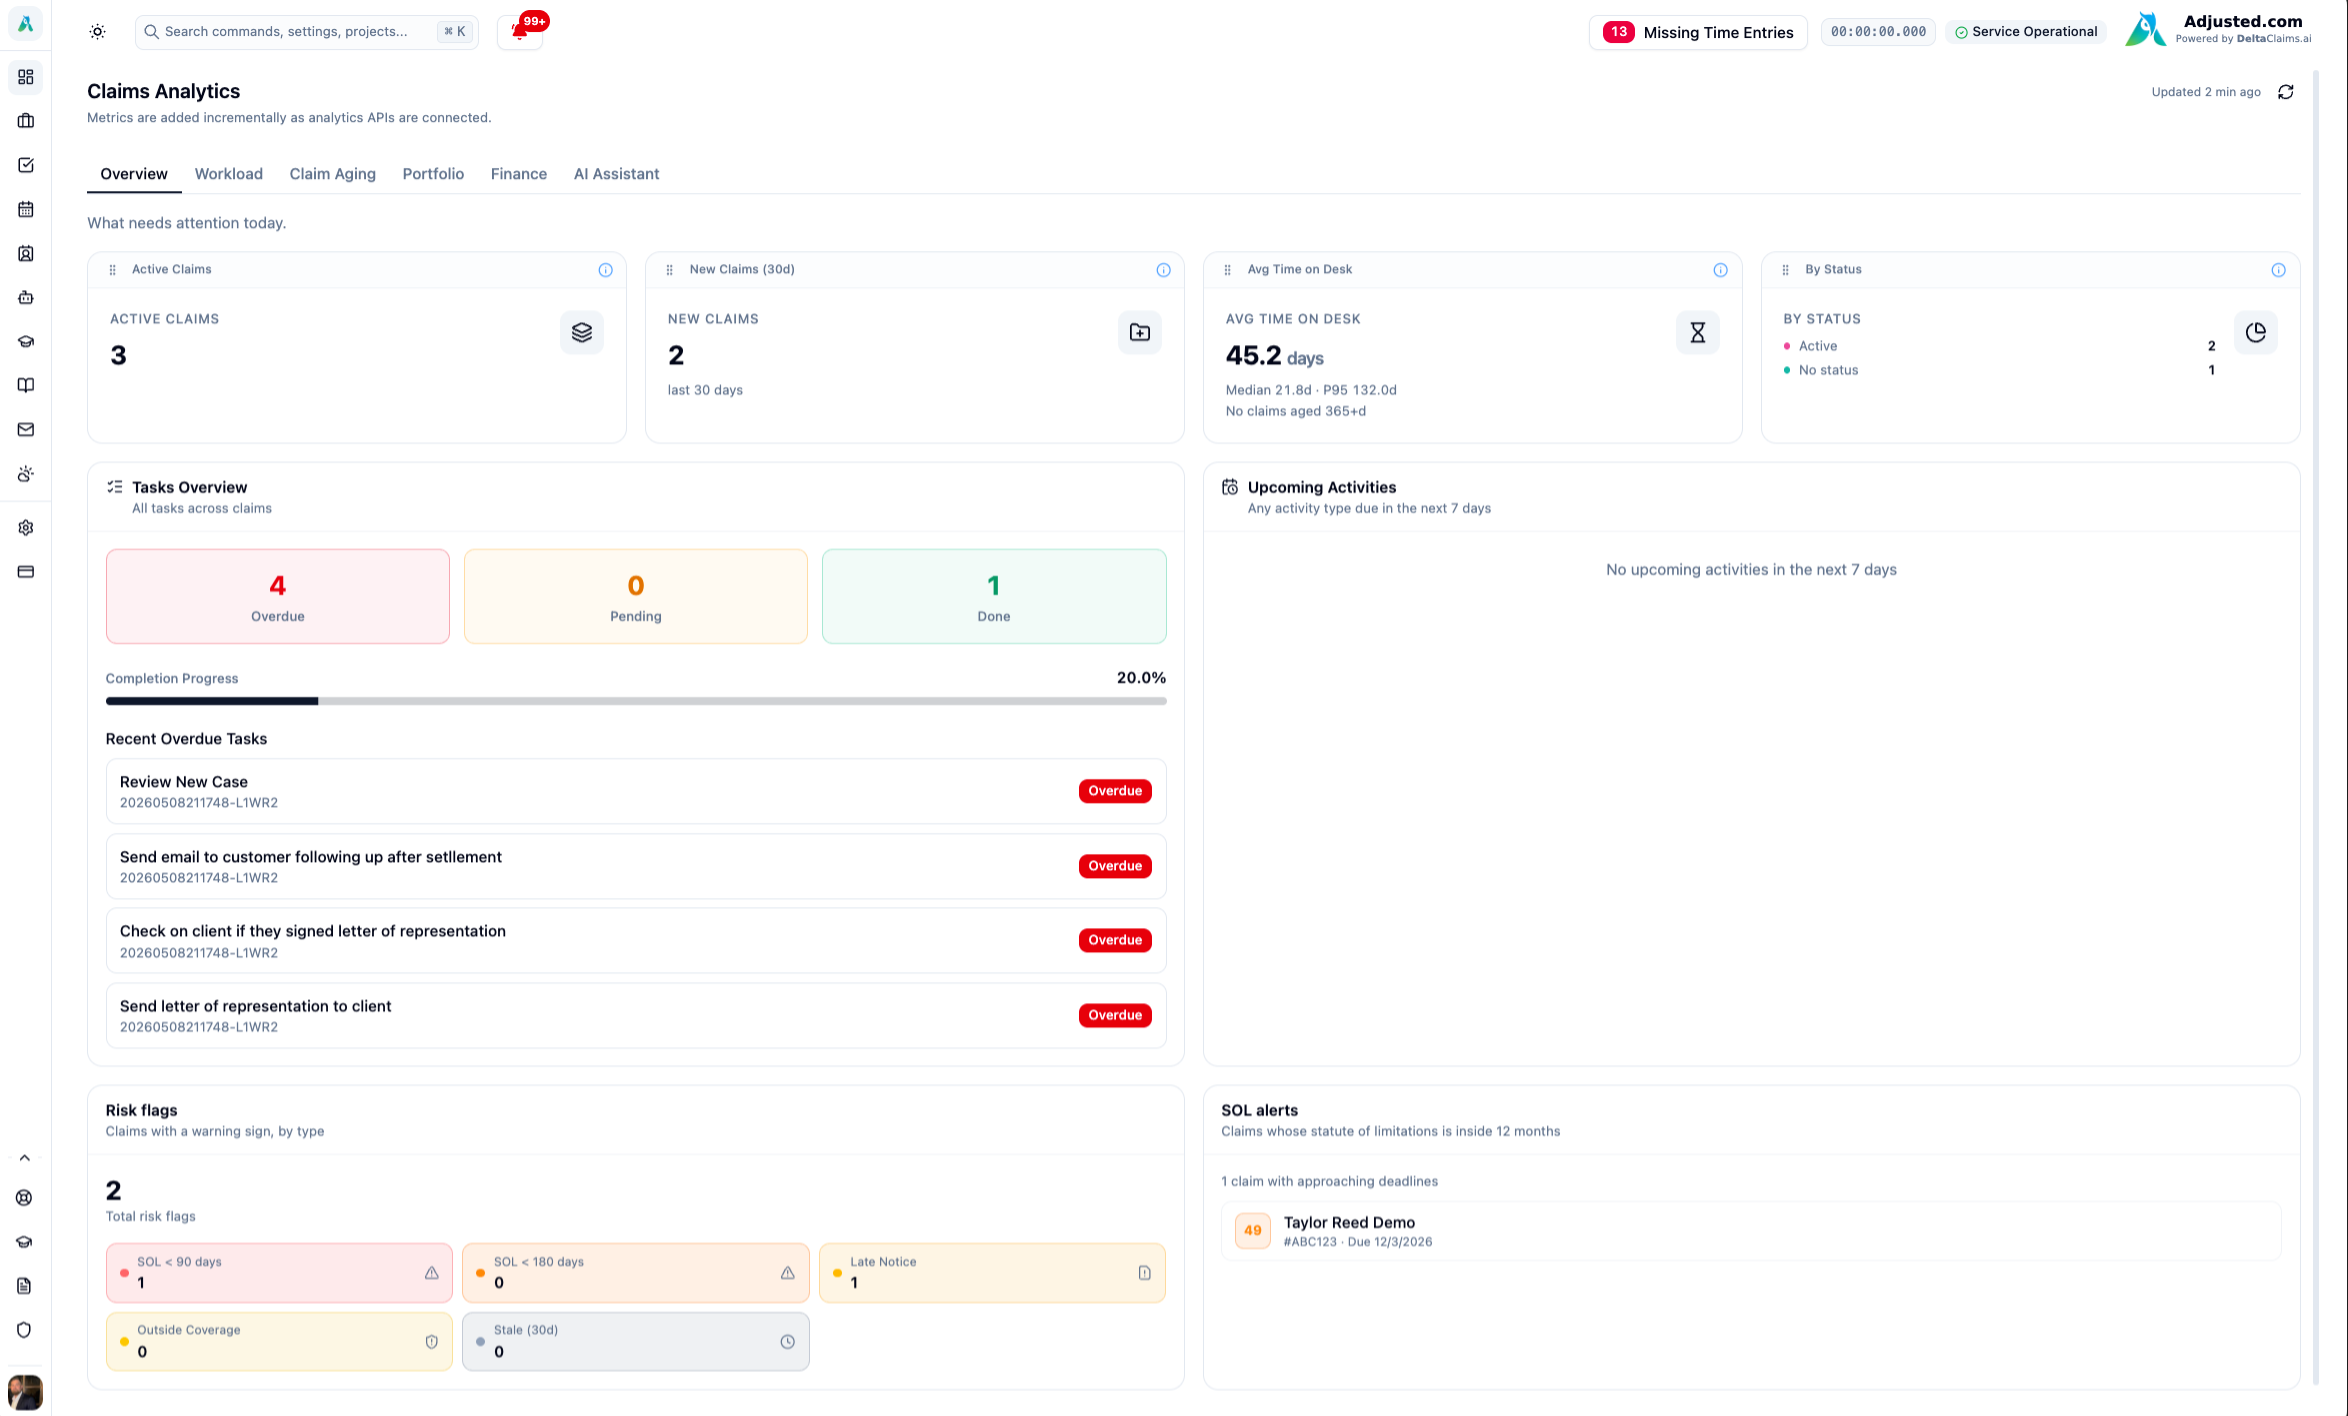Show info for Avg Time on Desk card
Image resolution: width=2348 pixels, height=1416 pixels.
(x=1720, y=270)
